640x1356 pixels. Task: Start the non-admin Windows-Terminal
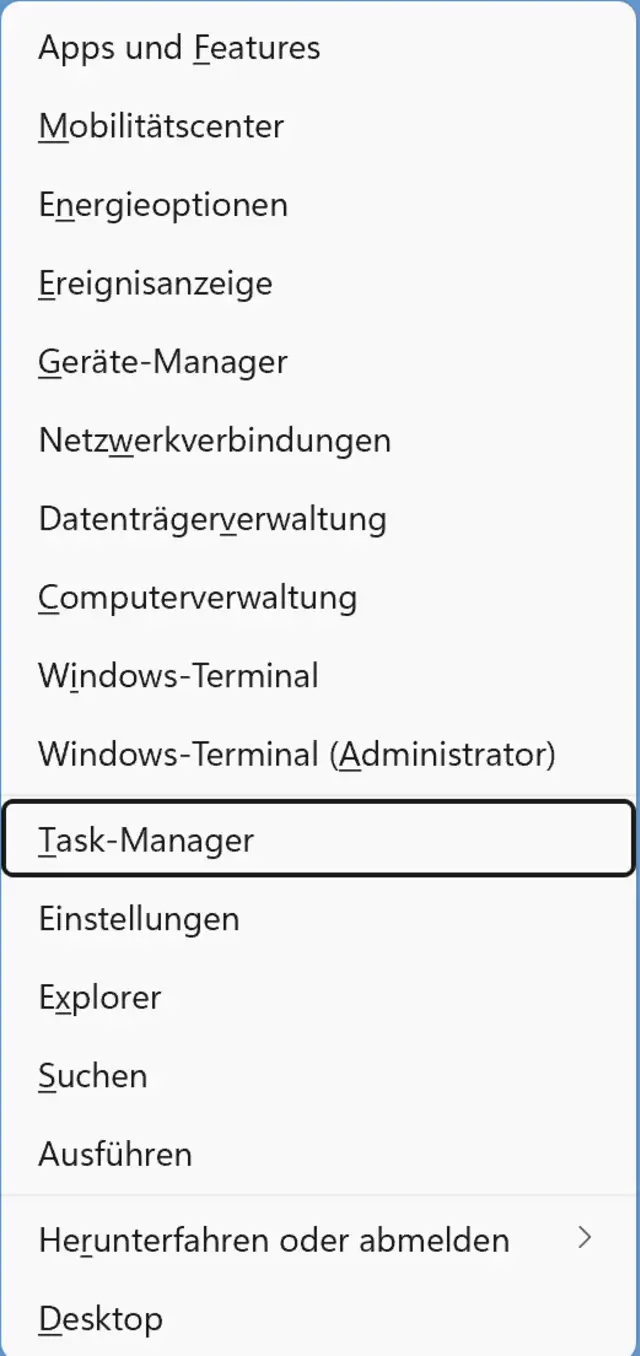point(178,675)
